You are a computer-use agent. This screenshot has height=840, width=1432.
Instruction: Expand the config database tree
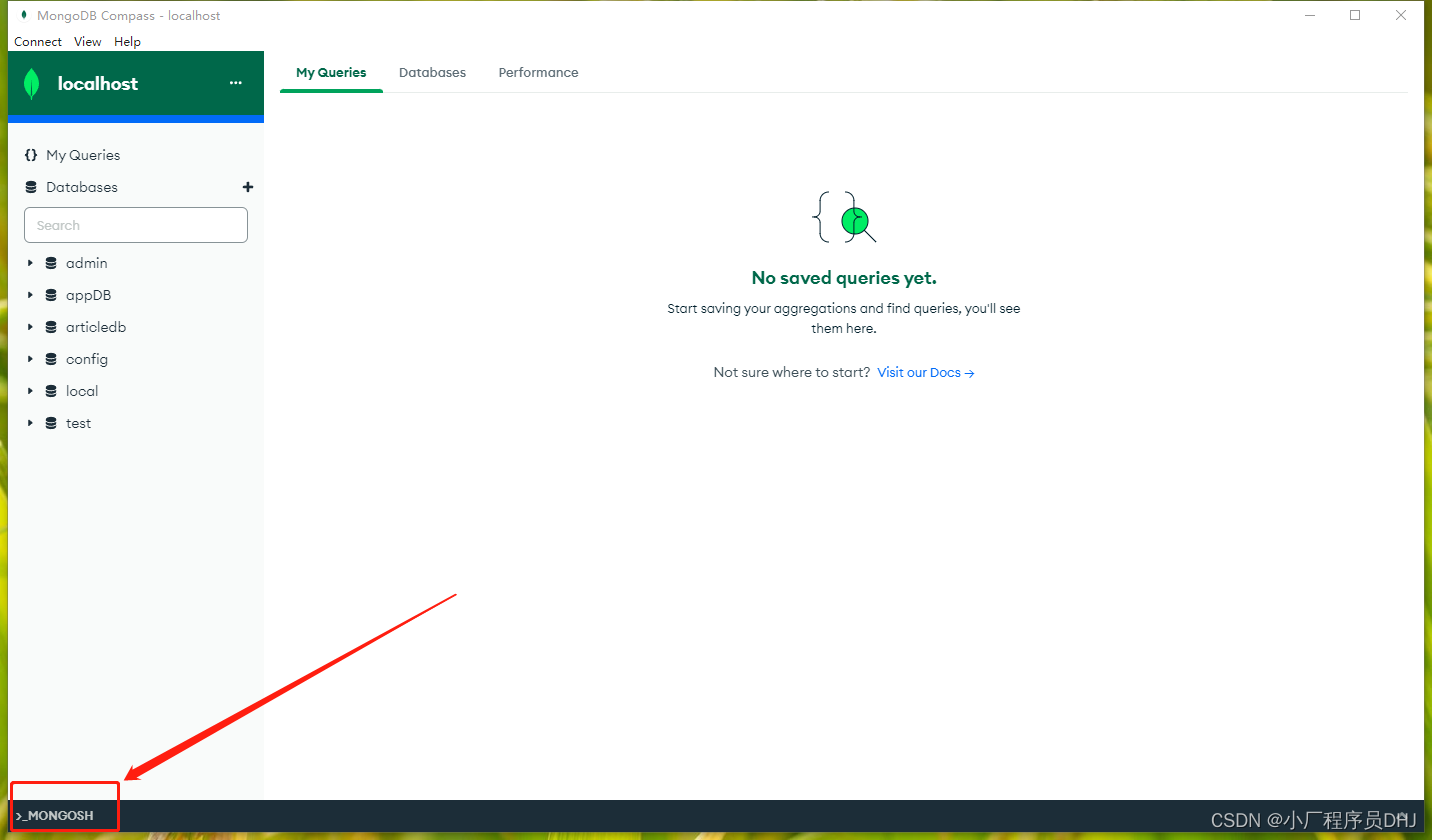pos(30,359)
